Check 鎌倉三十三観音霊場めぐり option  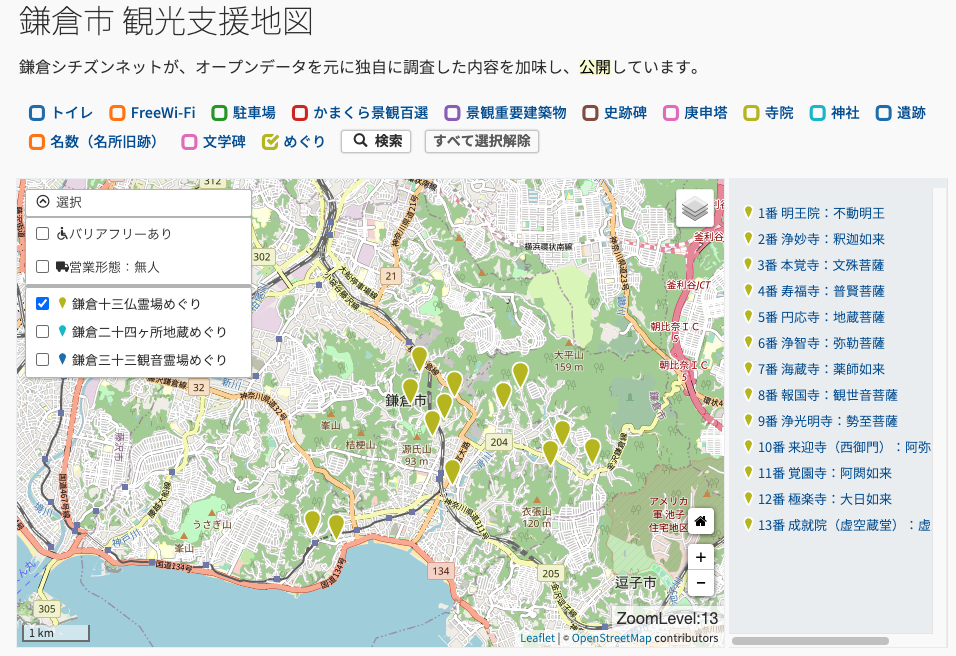[43, 360]
